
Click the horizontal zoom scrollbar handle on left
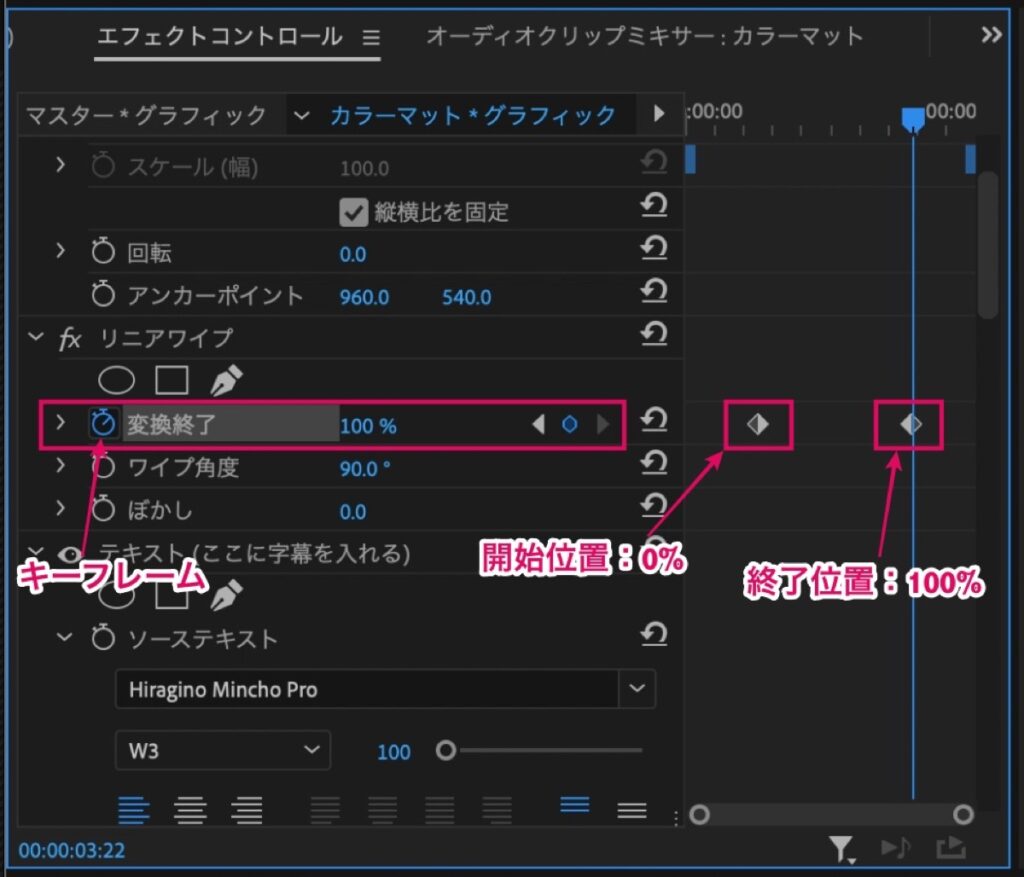699,814
